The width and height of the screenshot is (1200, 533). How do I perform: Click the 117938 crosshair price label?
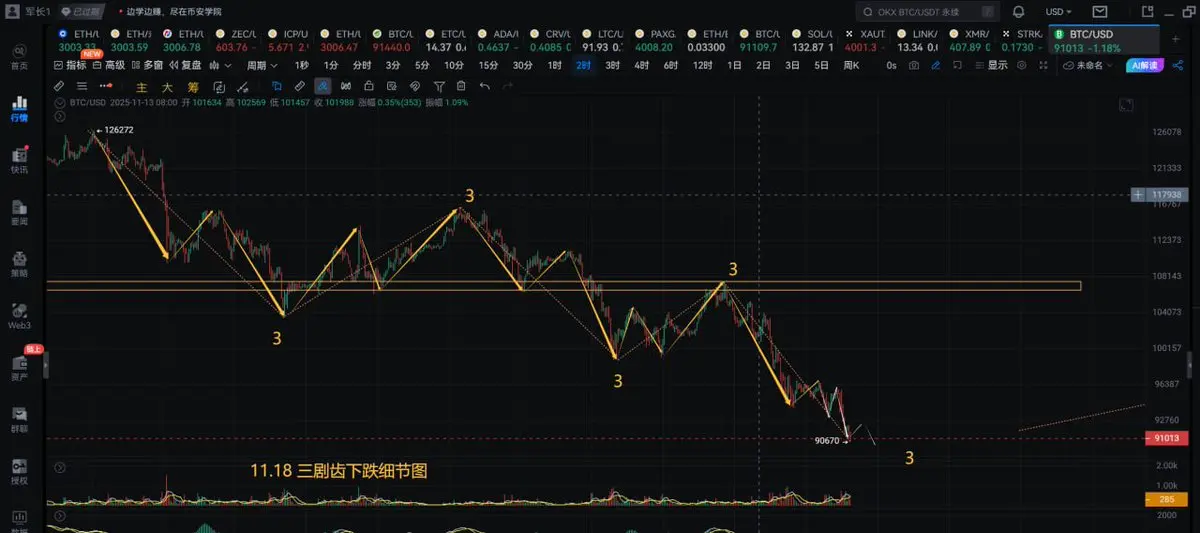[x=1167, y=195]
